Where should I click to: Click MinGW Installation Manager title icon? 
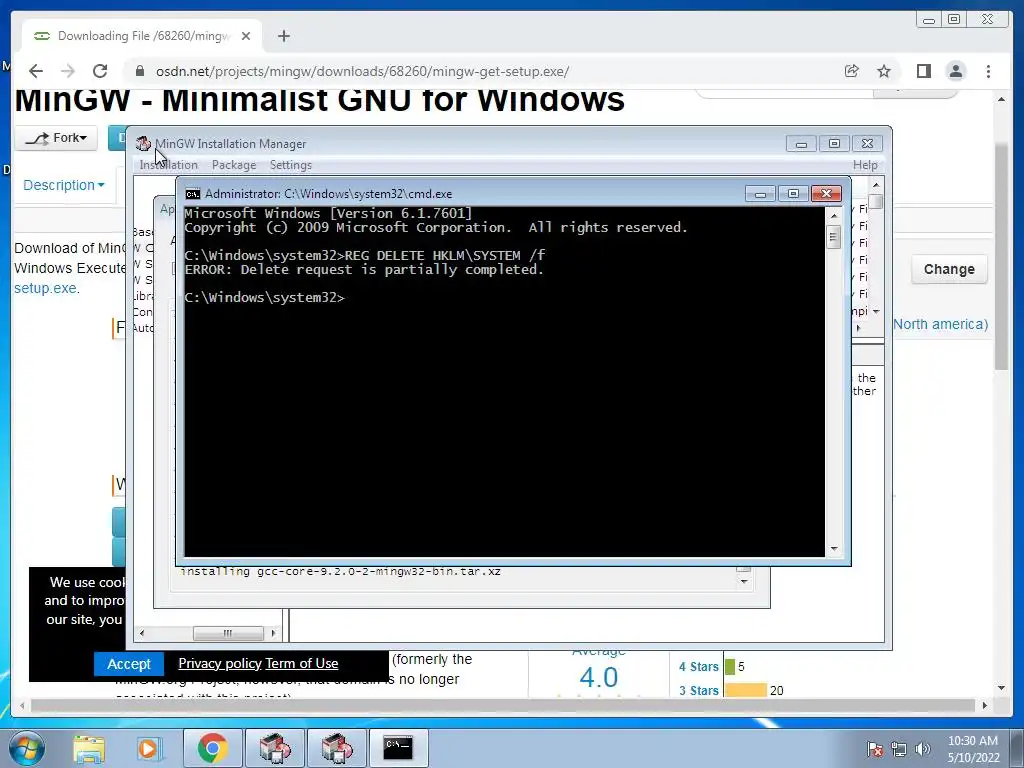[x=143, y=144]
